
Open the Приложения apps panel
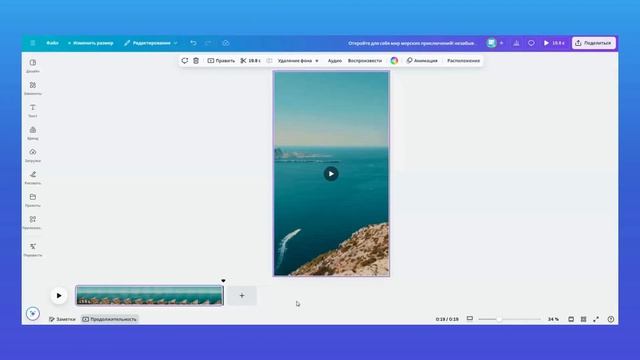(33, 222)
